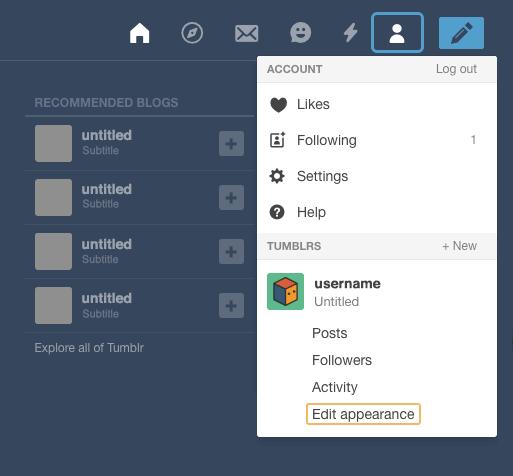
Task: Select the username blog avatar thumbnail
Action: (x=285, y=291)
